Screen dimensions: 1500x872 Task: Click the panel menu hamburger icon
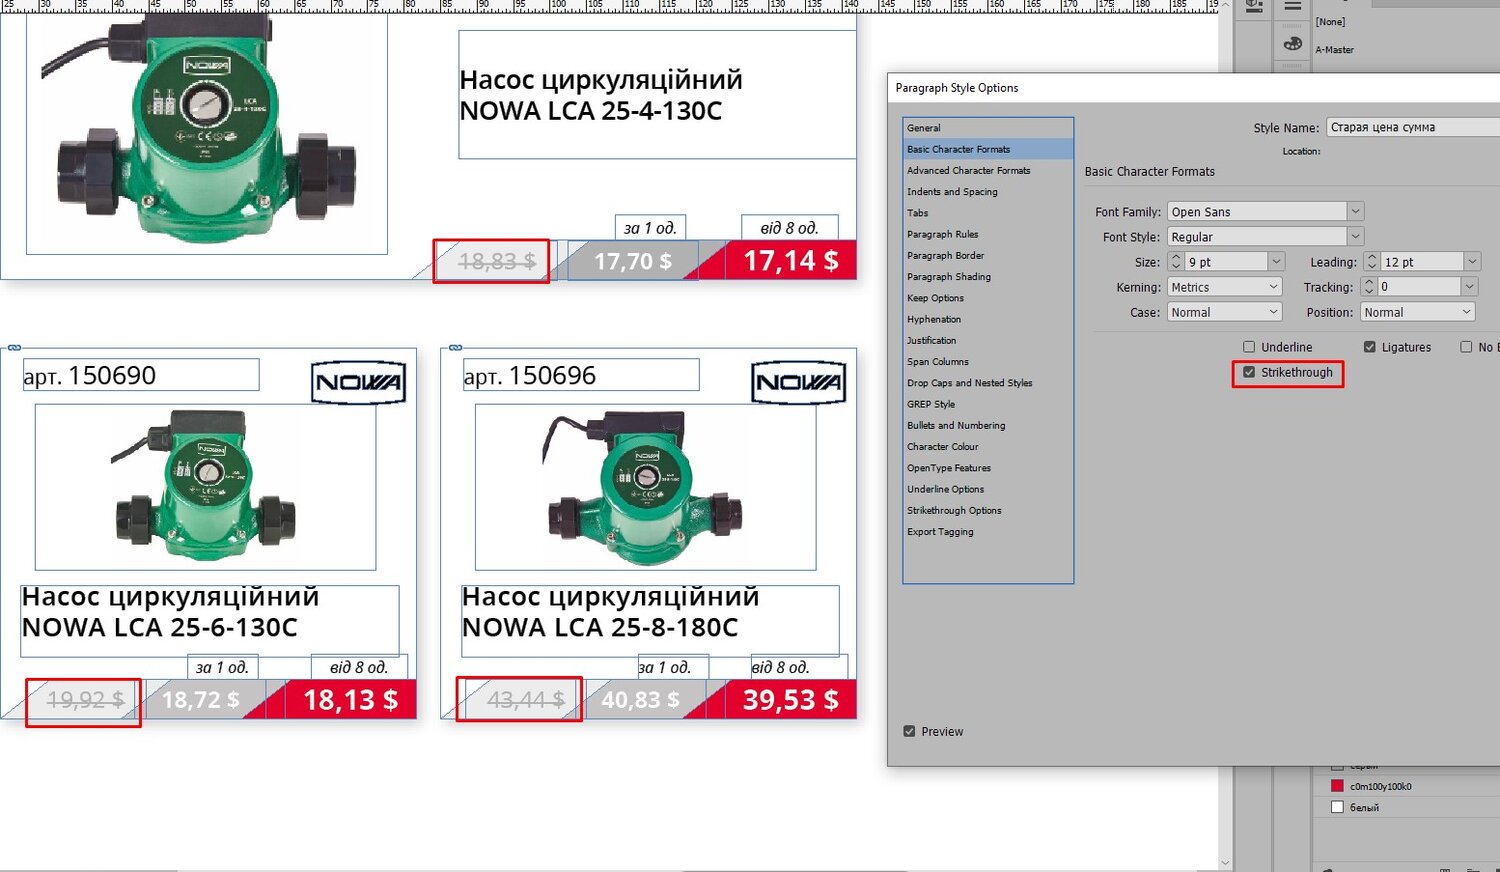1293,6
